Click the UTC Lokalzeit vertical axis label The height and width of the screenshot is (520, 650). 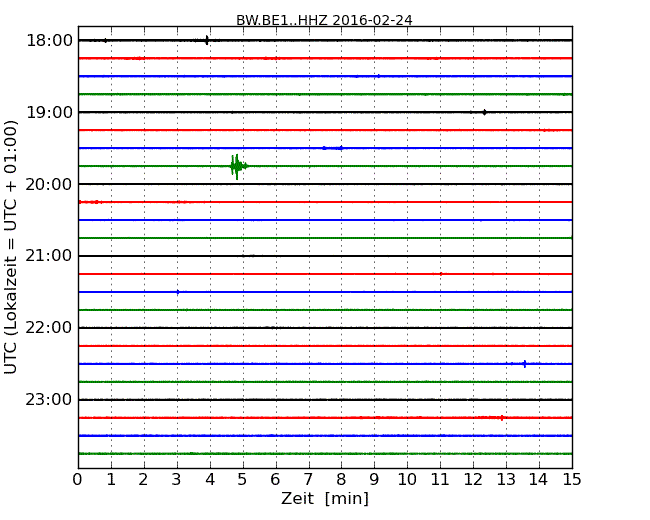(11, 247)
